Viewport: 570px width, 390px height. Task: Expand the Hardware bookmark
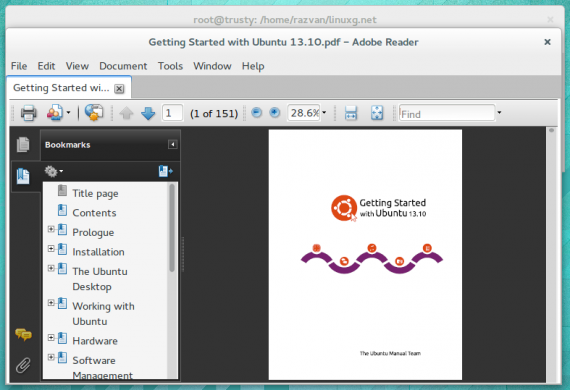51,338
